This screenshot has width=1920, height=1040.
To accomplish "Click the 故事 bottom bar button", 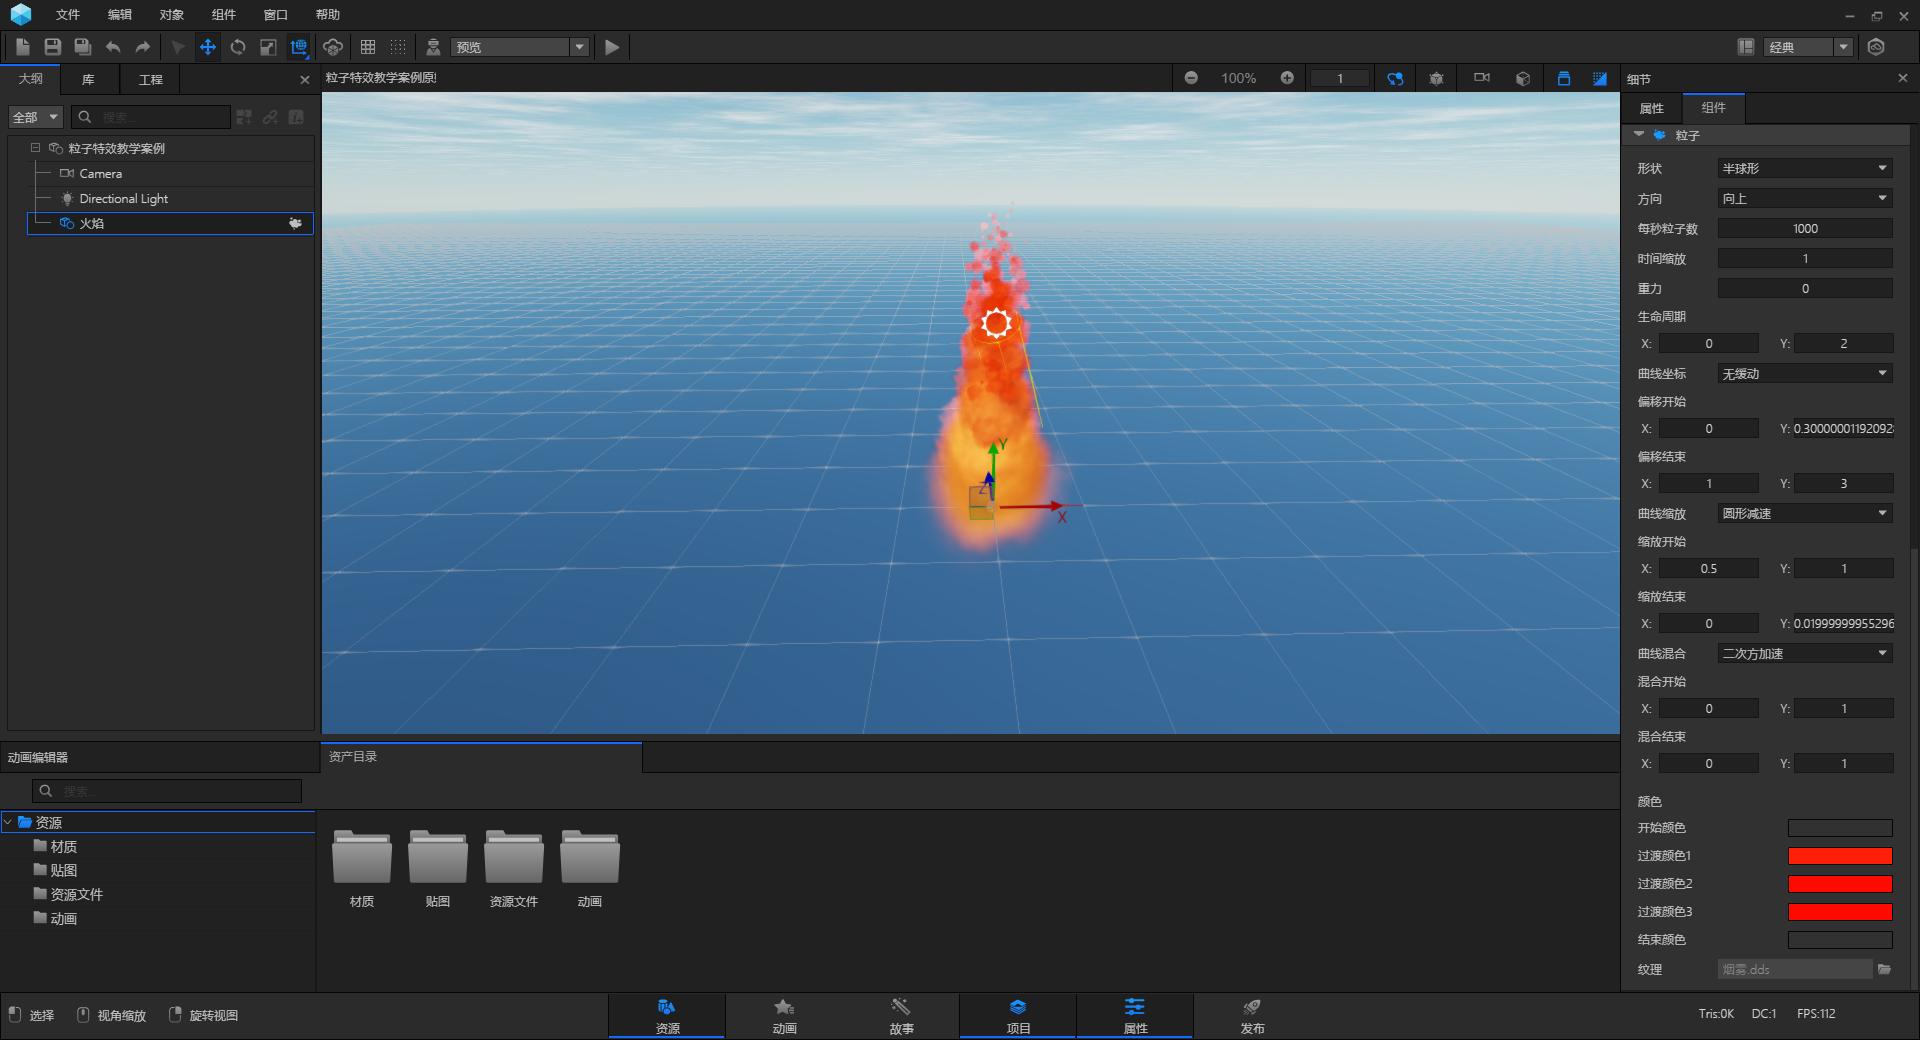I will 901,1016.
